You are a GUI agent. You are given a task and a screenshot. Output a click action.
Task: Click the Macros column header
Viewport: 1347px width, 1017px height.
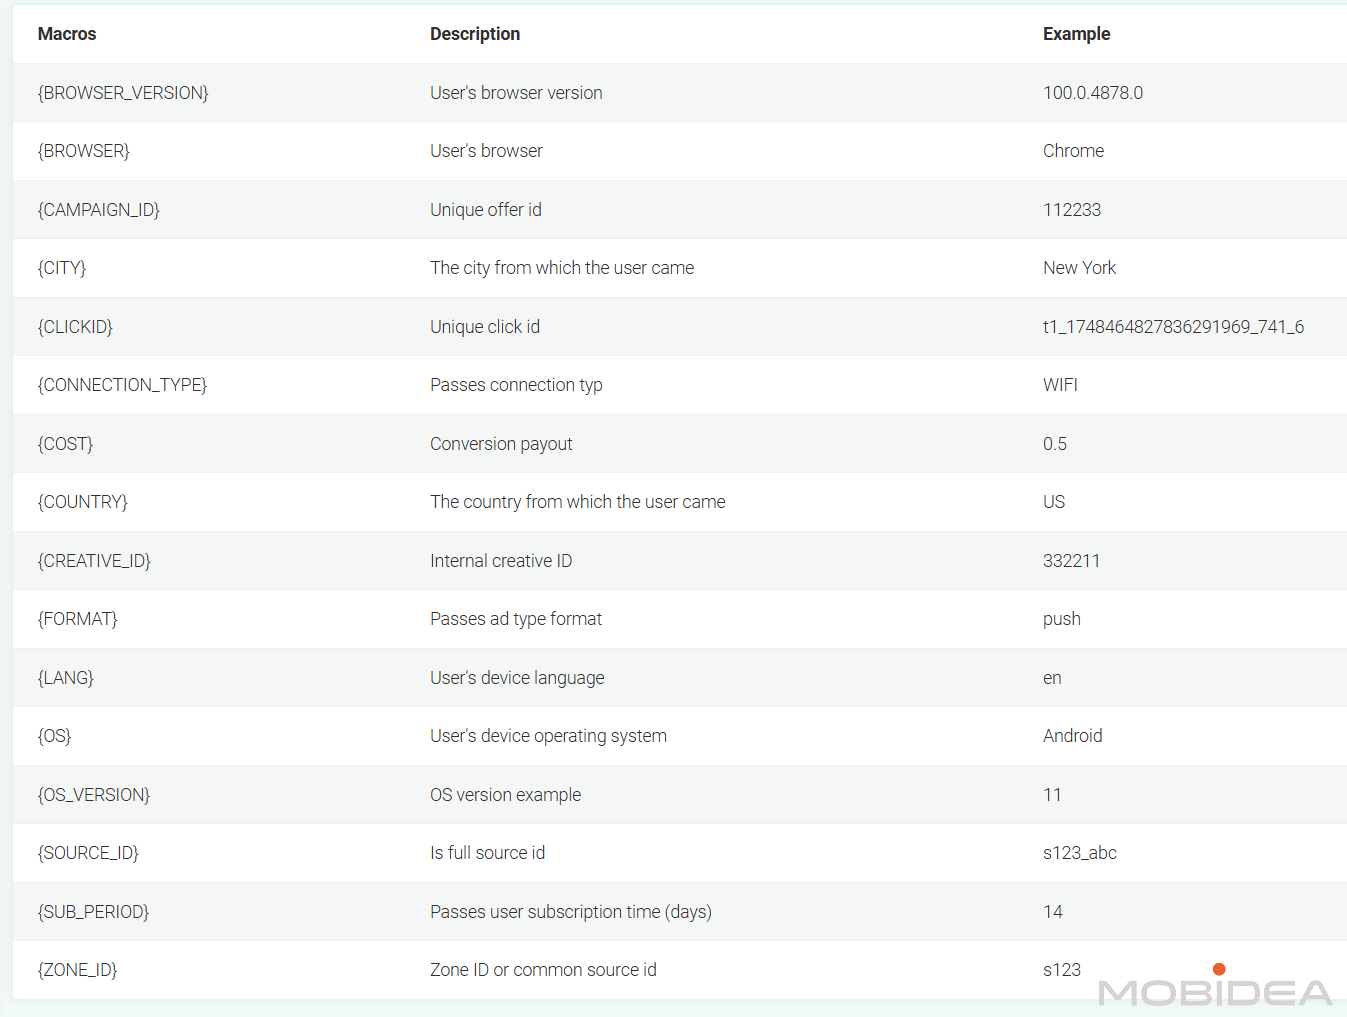pyautogui.click(x=67, y=34)
